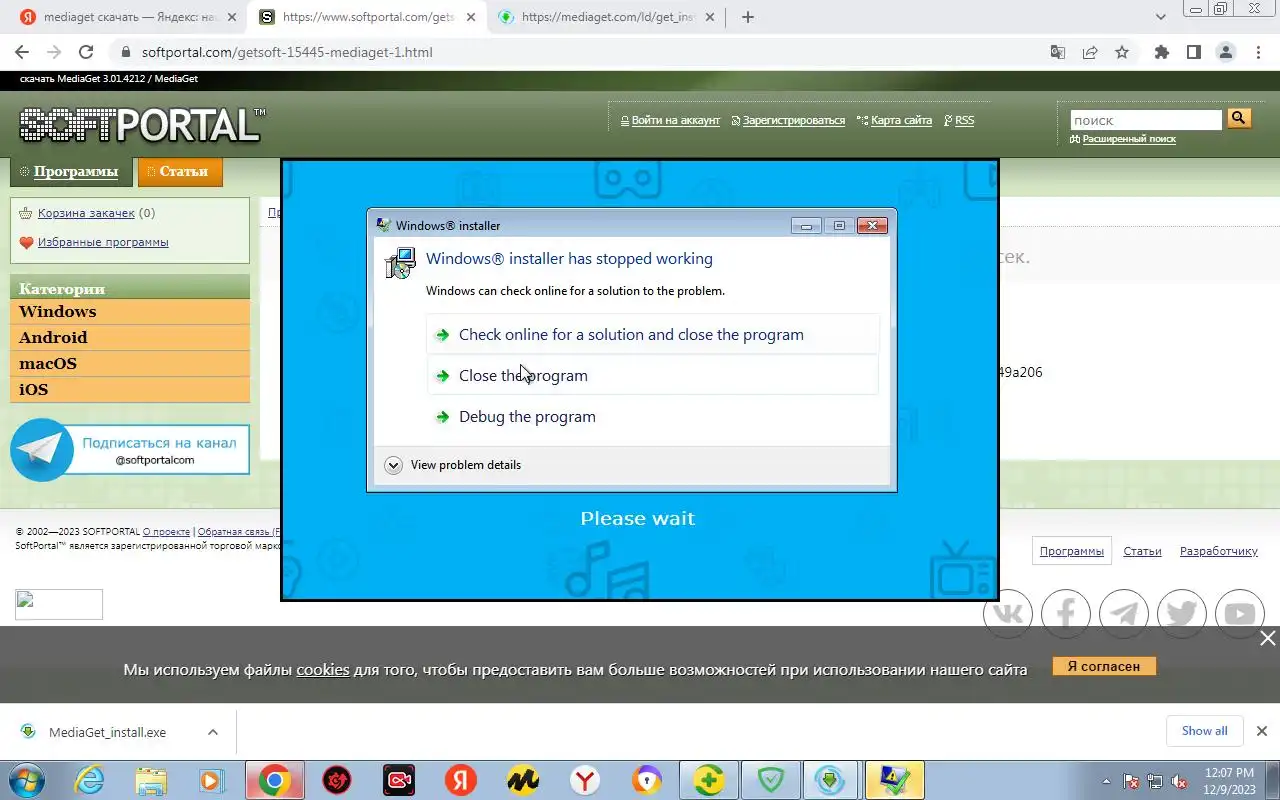Close the downloads bar

1262,731
